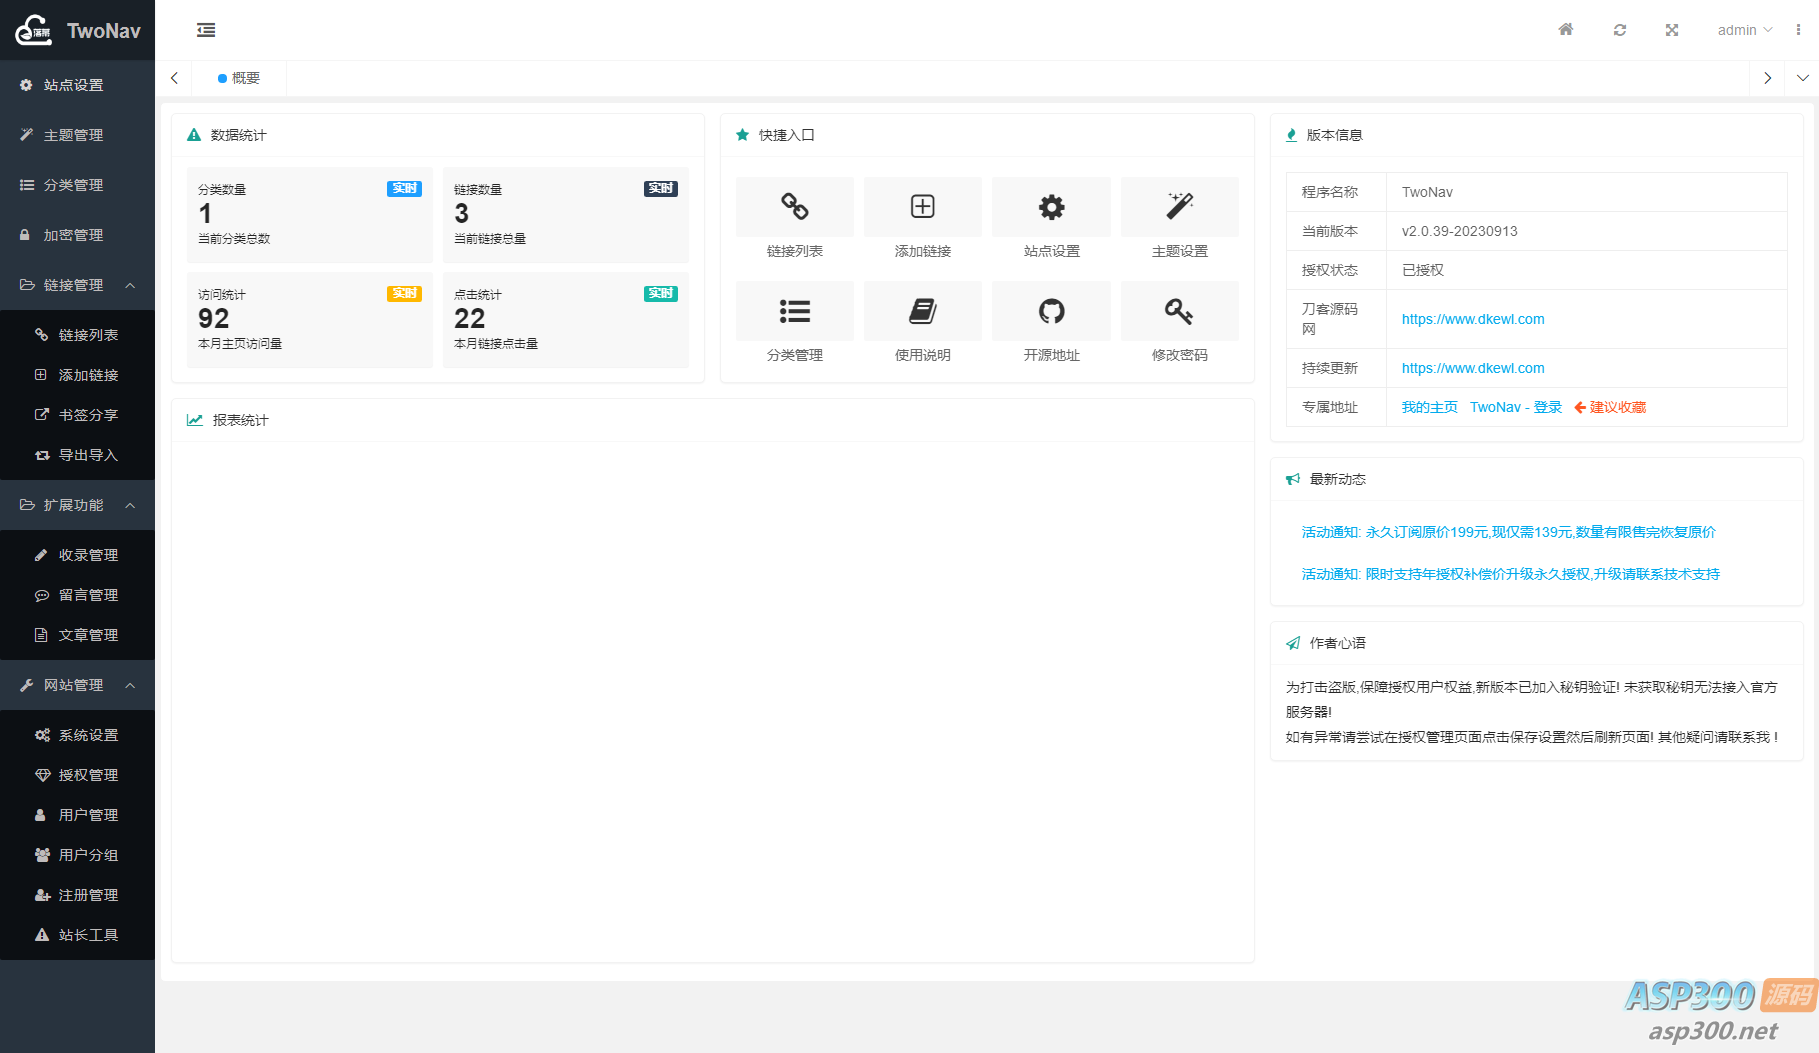The width and height of the screenshot is (1819, 1053).
Task: Click the 报表统计 line chart icon
Action: click(195, 420)
